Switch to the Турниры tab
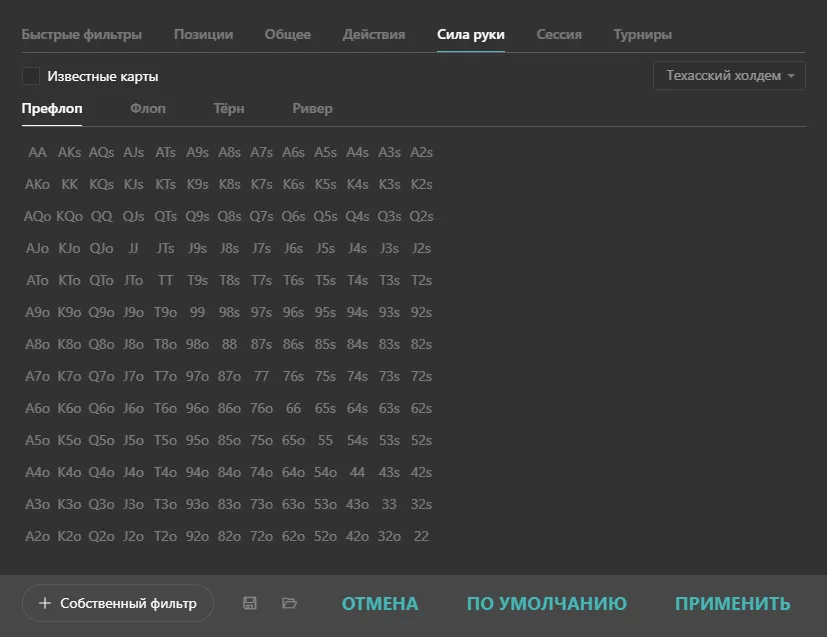The image size is (827, 637). click(642, 34)
